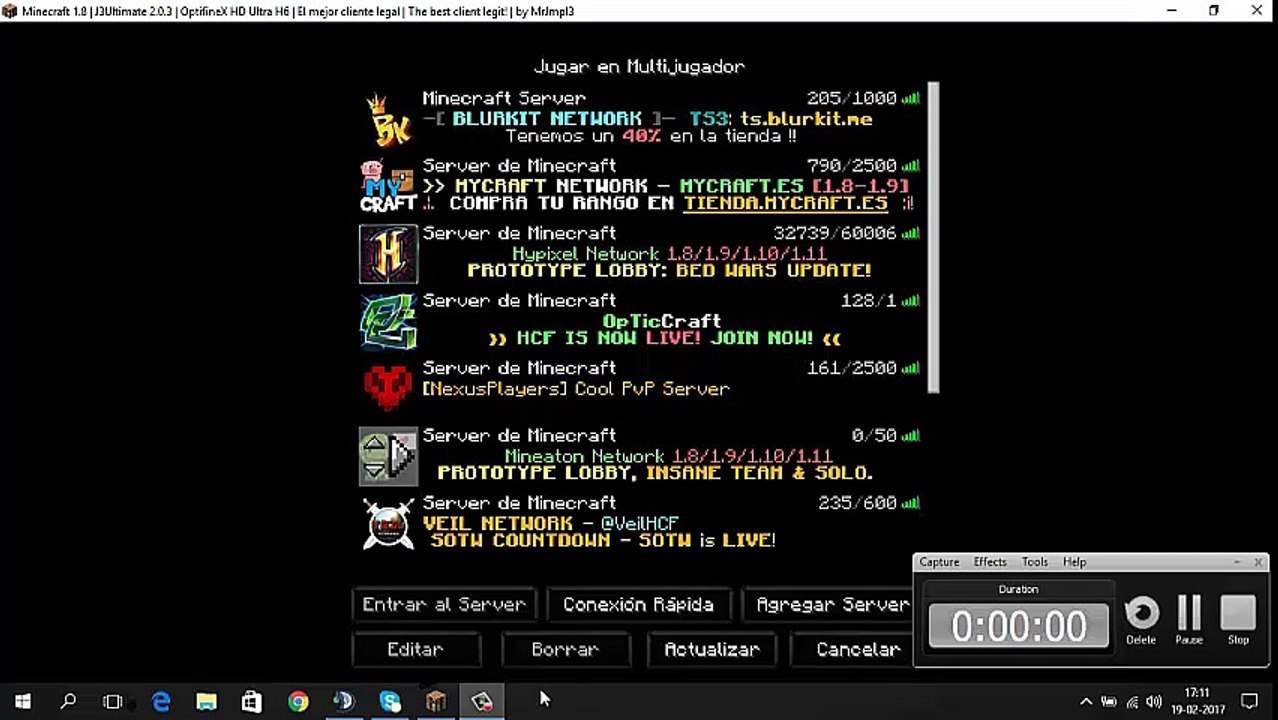Select the OpTicCraft server icon

coord(389,321)
